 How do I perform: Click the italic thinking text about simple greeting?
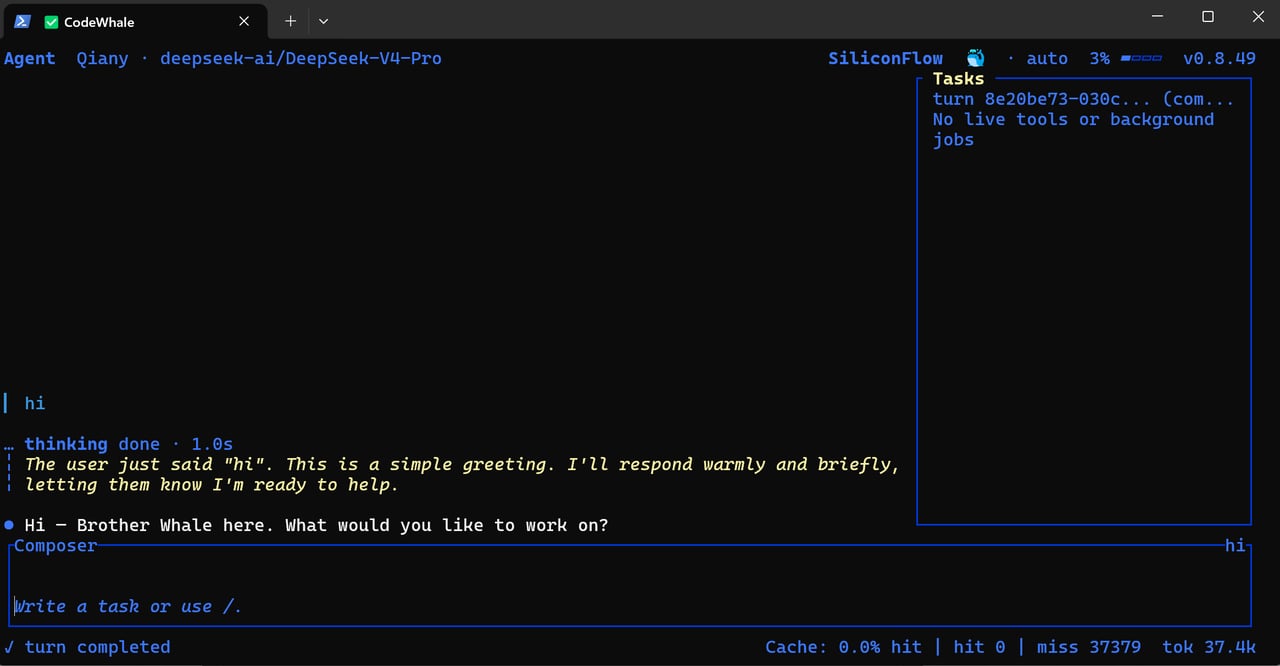click(x=462, y=474)
